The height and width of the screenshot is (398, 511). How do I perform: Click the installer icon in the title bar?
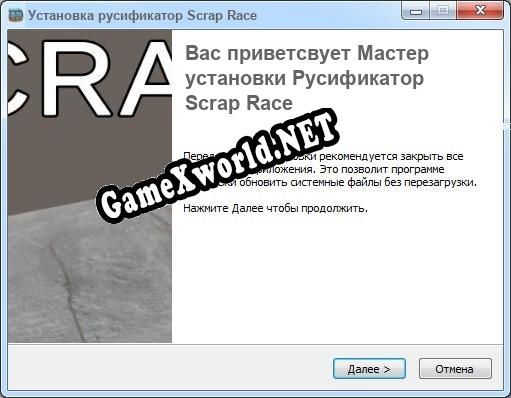(16, 15)
